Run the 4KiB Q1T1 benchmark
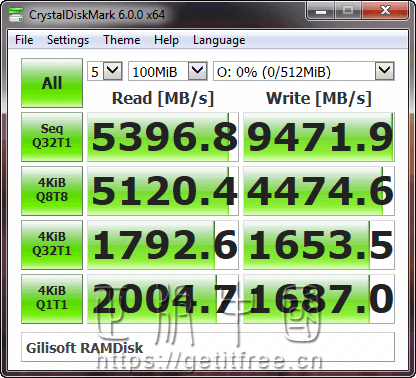Image resolution: width=416 pixels, height=378 pixels. 52,299
